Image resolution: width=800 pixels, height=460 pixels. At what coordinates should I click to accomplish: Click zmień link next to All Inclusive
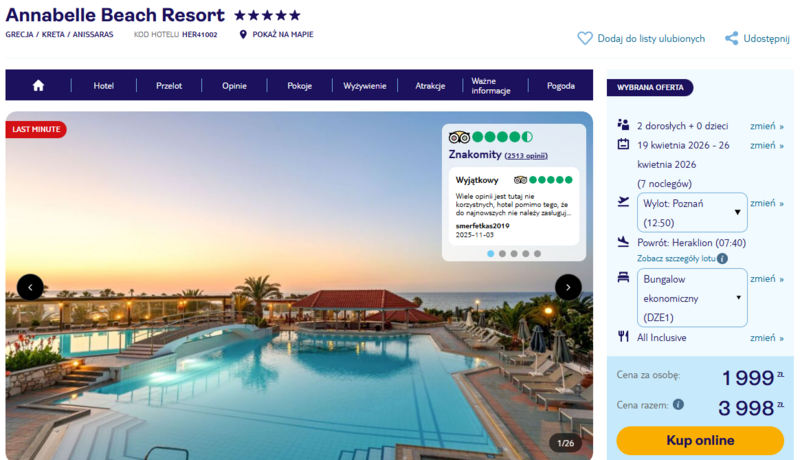[x=767, y=338]
